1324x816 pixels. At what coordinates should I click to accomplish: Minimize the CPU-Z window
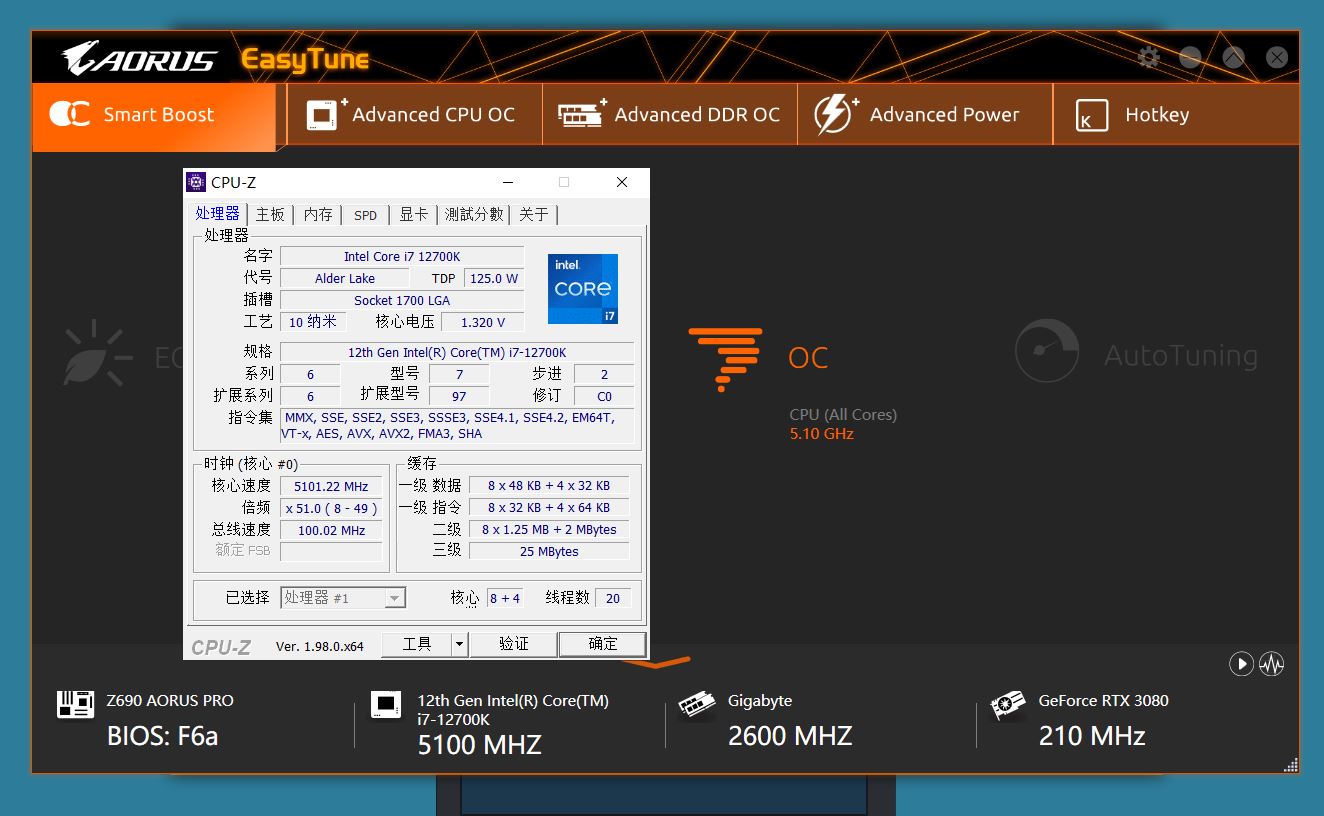point(509,182)
